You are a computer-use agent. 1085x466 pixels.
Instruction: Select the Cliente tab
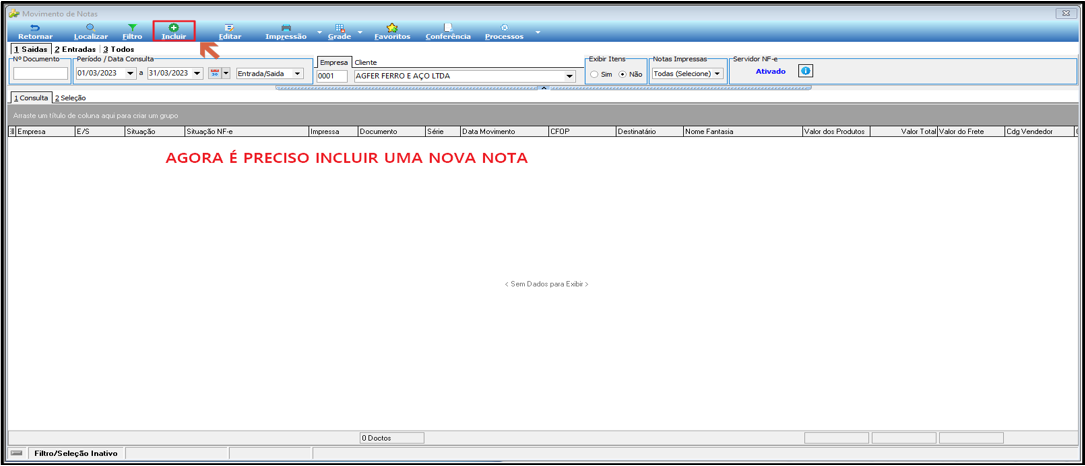(x=365, y=62)
